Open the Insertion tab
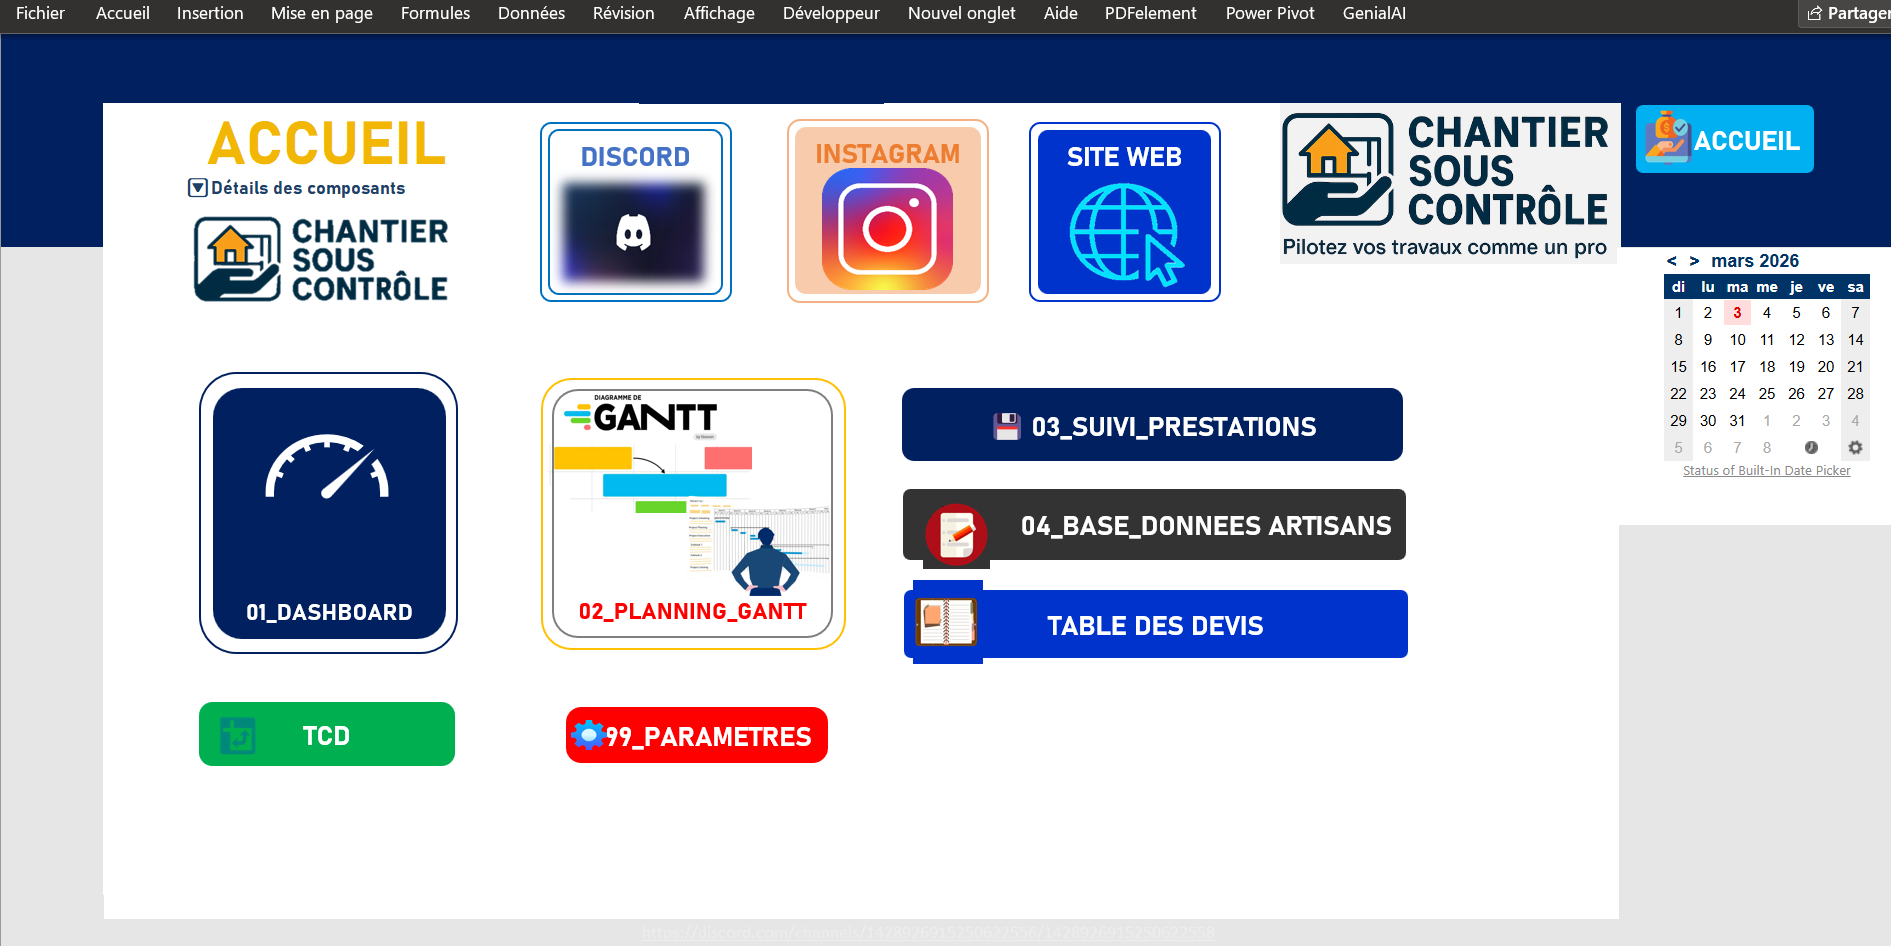This screenshot has height=946, width=1891. pos(210,13)
